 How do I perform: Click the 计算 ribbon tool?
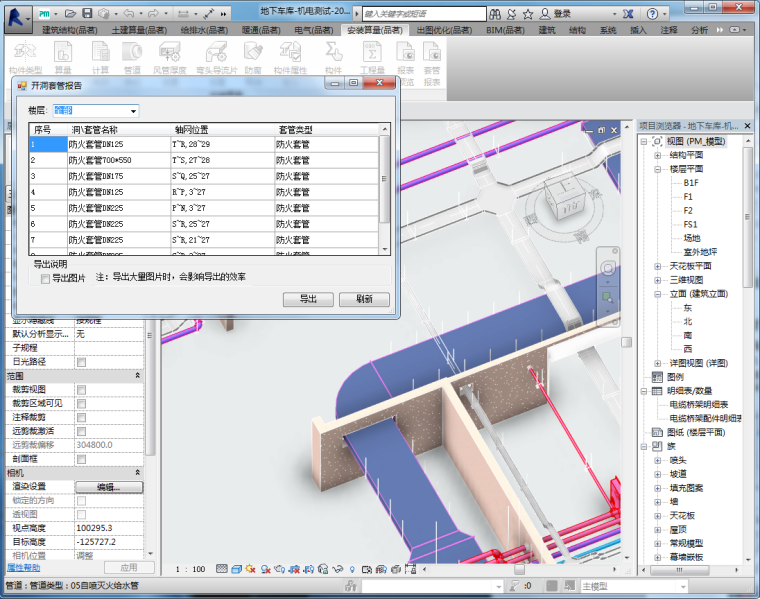pyautogui.click(x=100, y=58)
